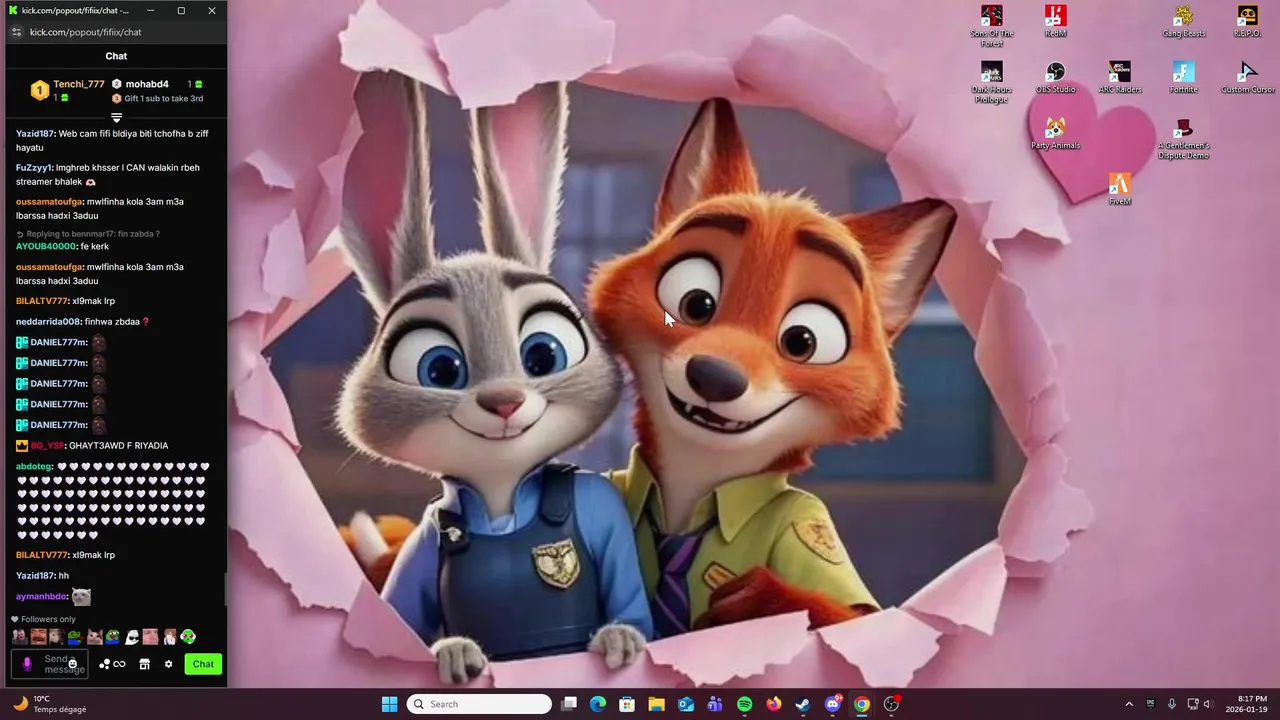Launch OBS Studio from the desktop
This screenshot has width=1280, height=720.
tap(1056, 77)
